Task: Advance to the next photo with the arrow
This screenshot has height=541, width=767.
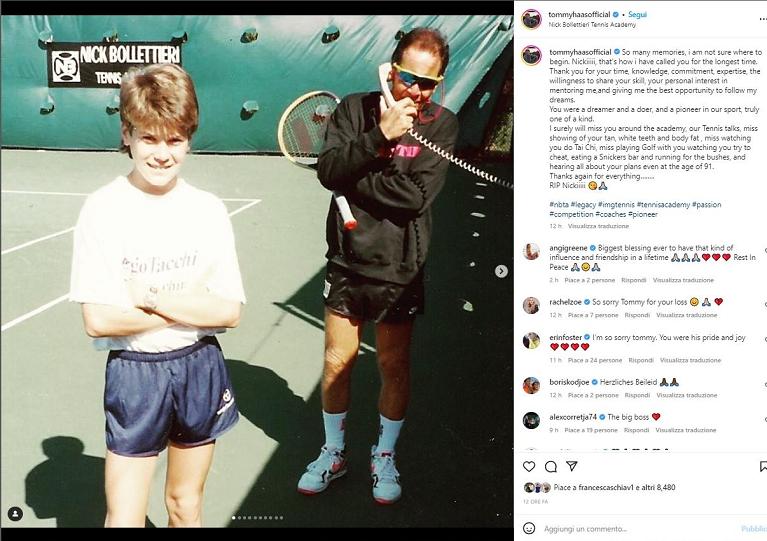Action: pyautogui.click(x=501, y=271)
